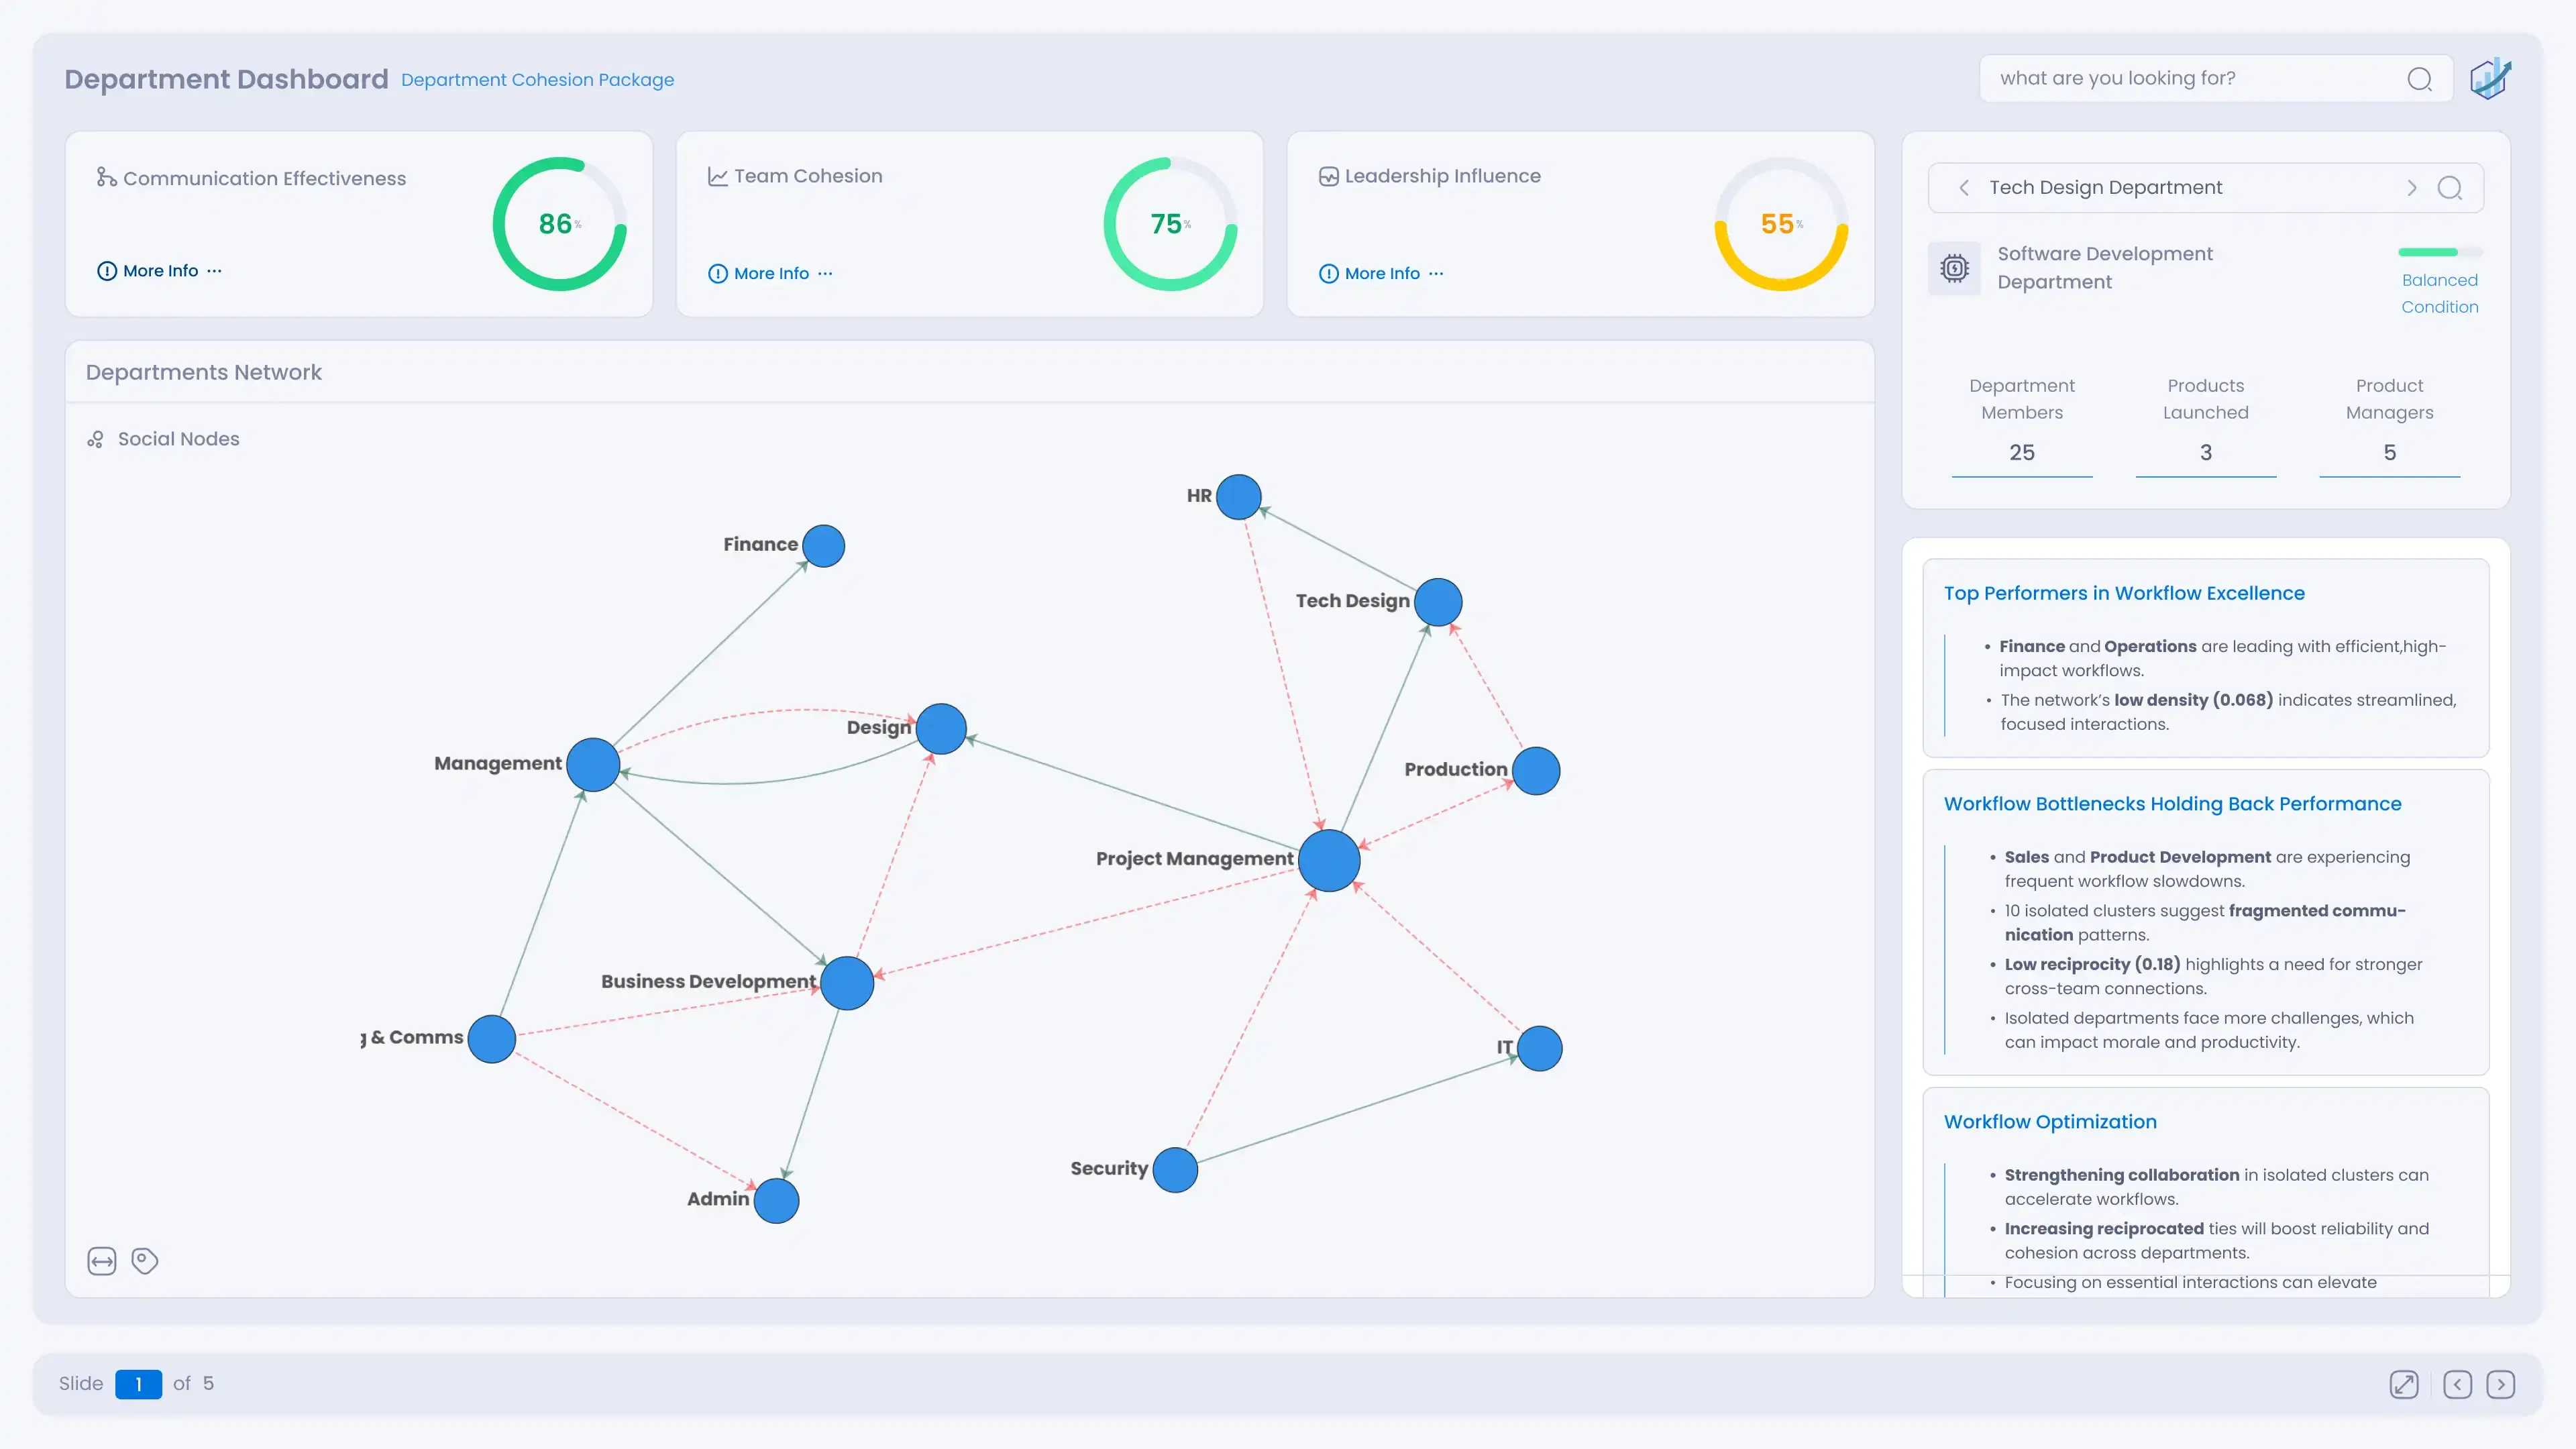Click More Info under Communication Effectiveness
Image resolution: width=2576 pixels, height=1449 pixels.
point(161,271)
